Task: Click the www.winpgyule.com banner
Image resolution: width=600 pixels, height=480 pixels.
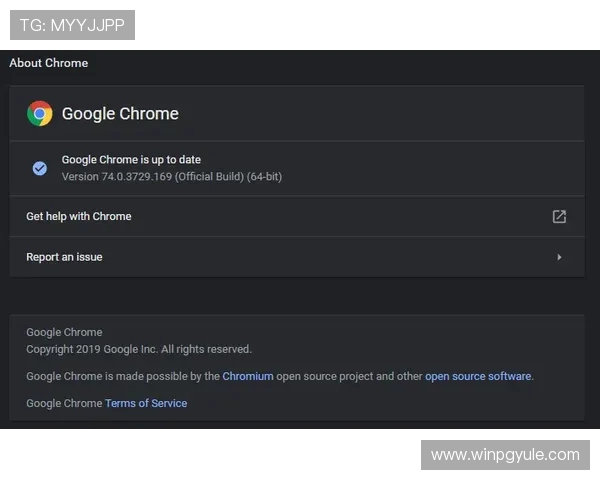Action: pos(504,455)
